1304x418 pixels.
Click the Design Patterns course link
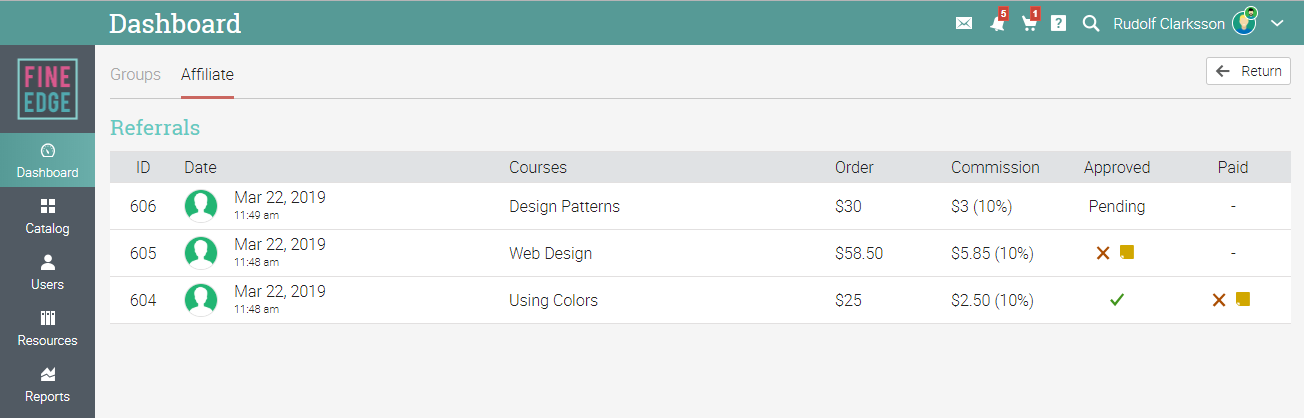pos(564,206)
